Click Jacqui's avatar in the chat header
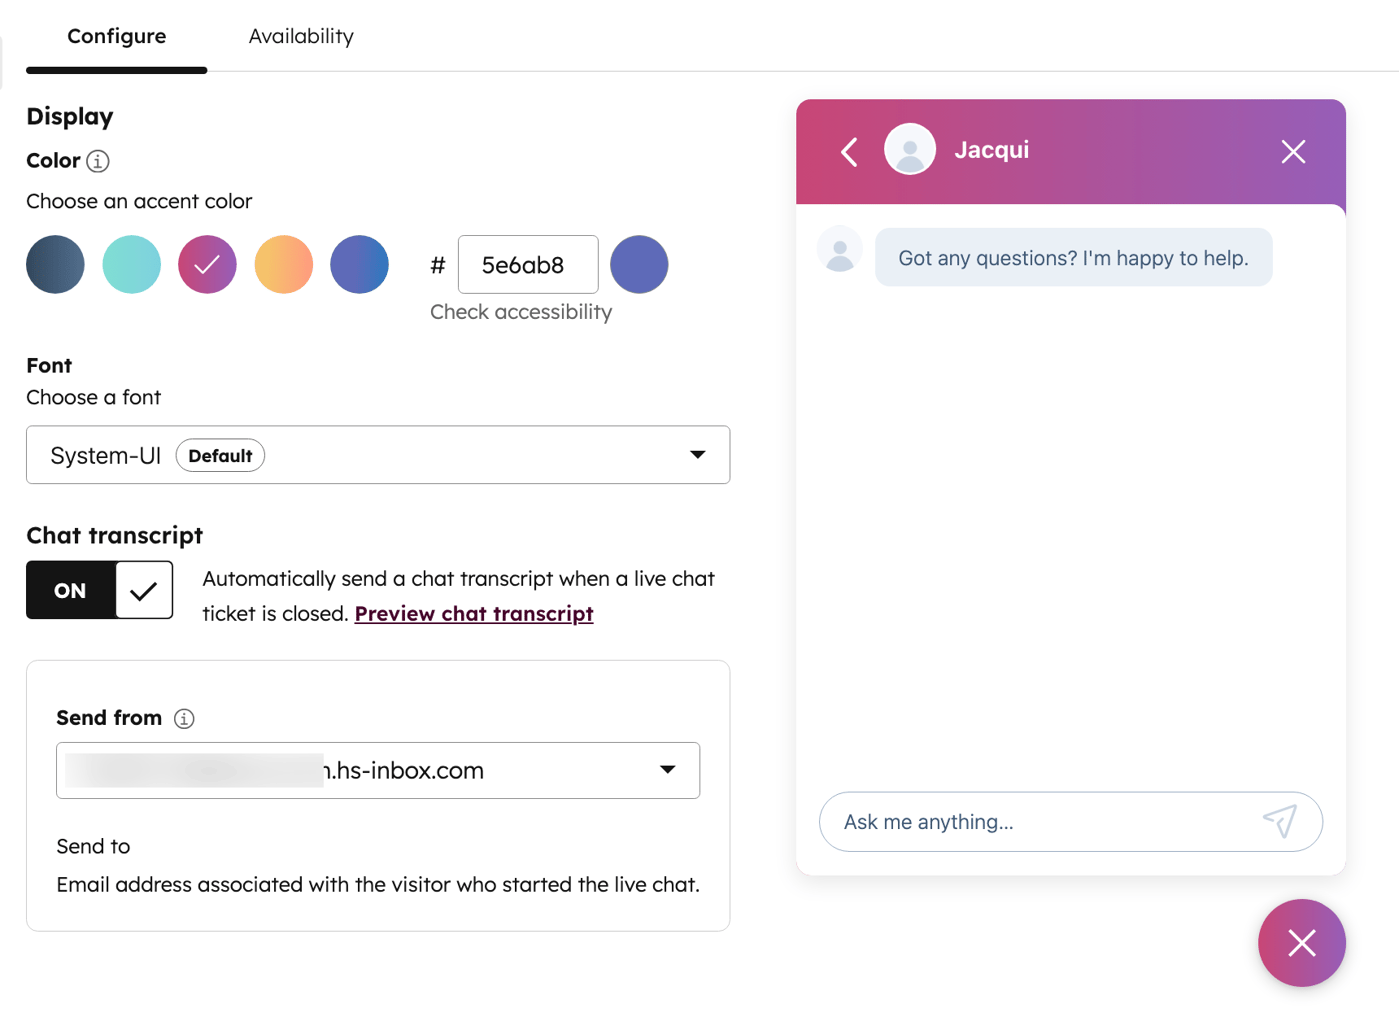 click(910, 148)
